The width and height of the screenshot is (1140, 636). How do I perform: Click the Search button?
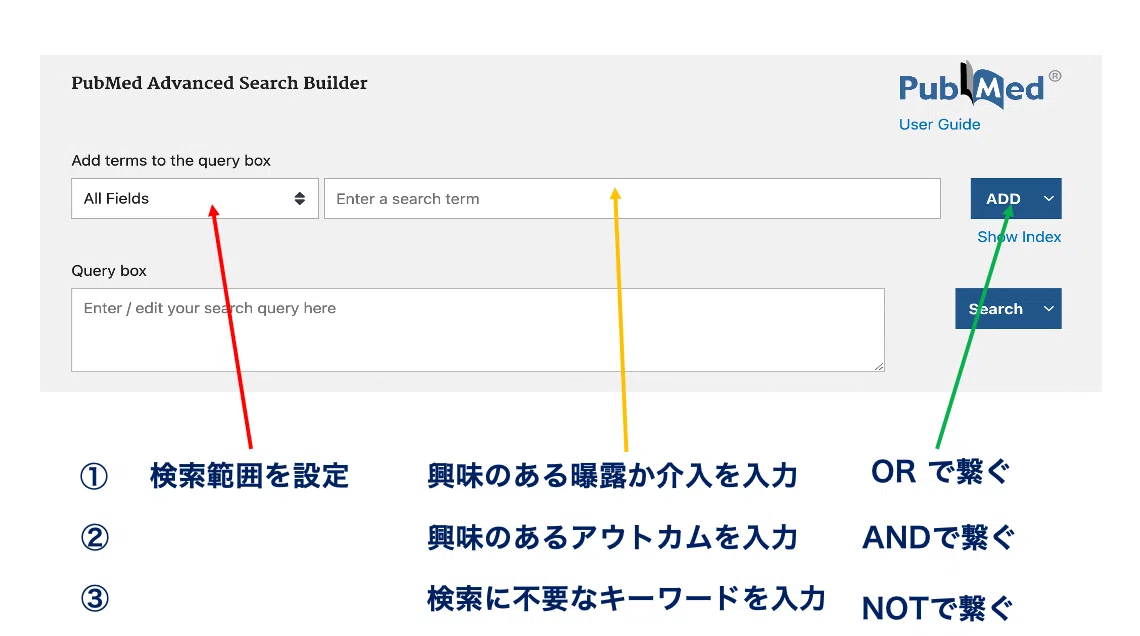tap(995, 309)
